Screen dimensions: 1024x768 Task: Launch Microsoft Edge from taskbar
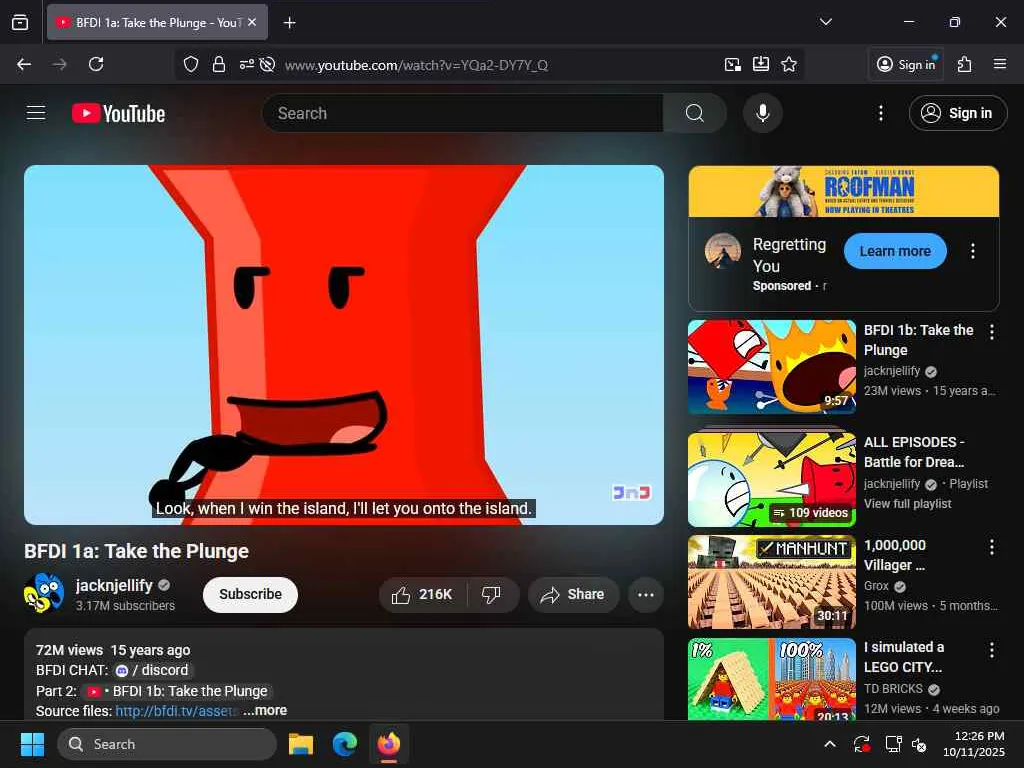[x=345, y=744]
